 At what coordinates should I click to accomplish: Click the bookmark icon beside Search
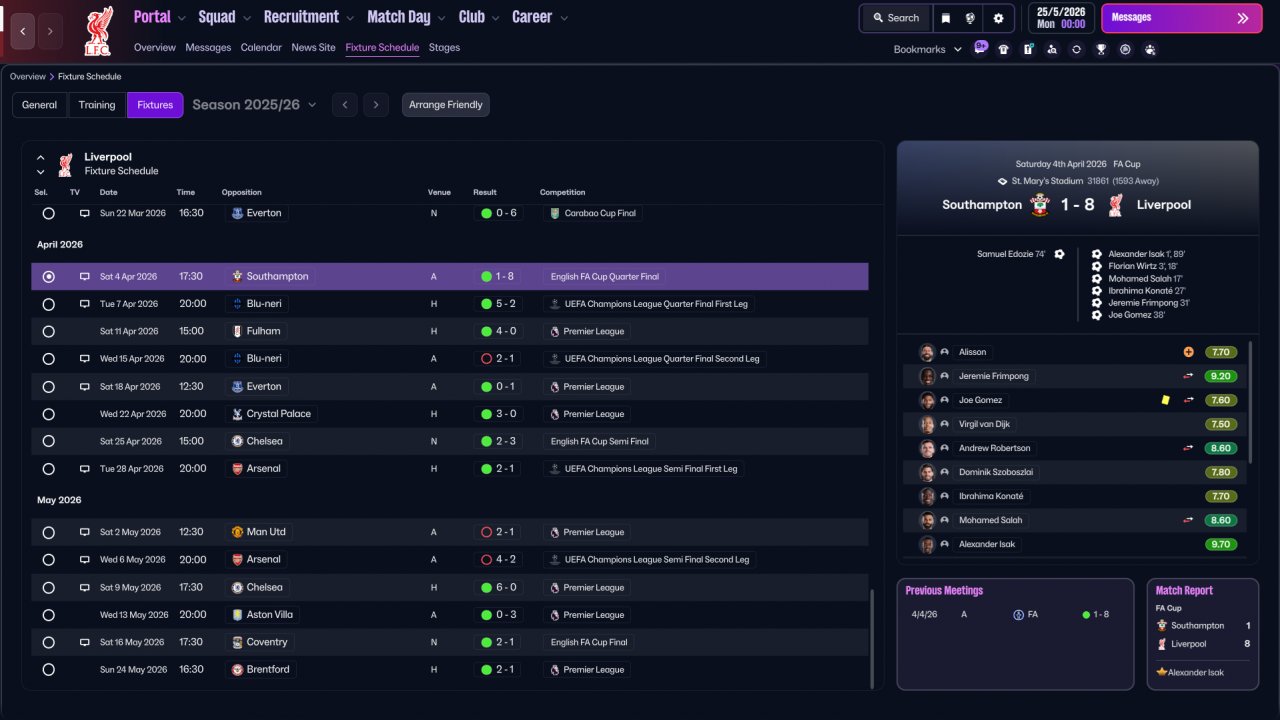(946, 18)
